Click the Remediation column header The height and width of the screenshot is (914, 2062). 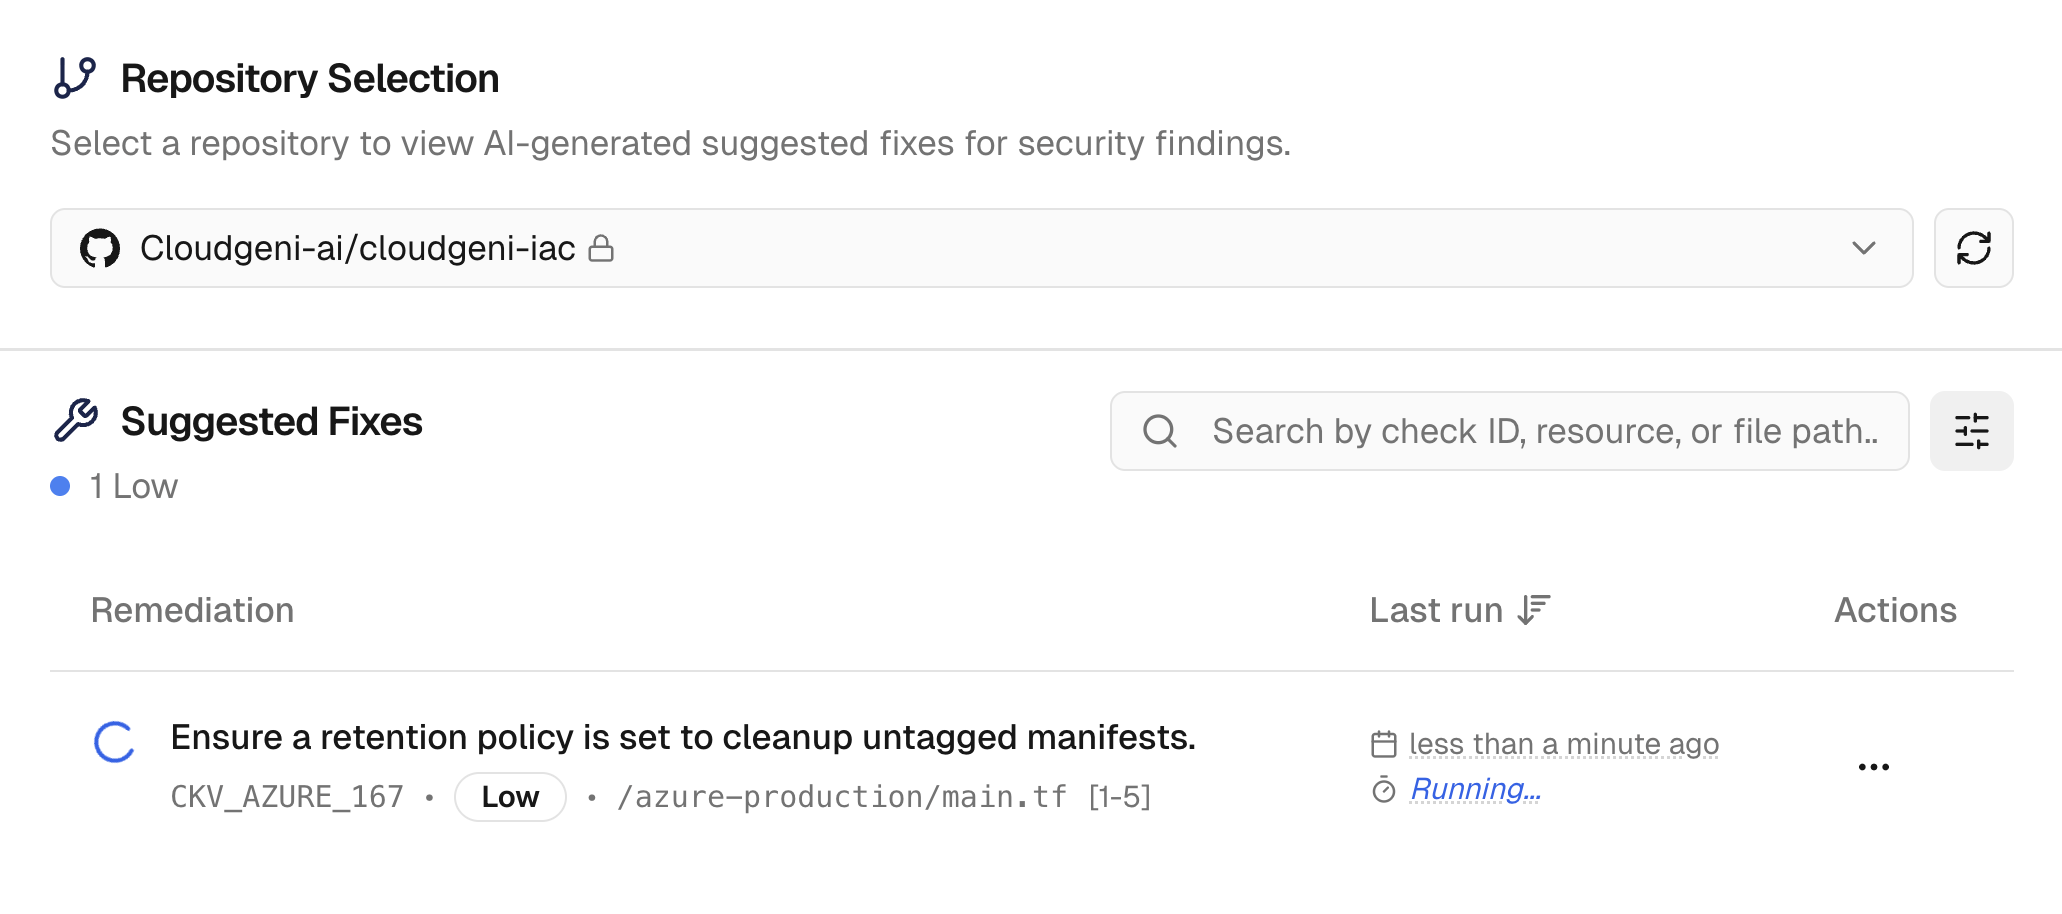(192, 610)
